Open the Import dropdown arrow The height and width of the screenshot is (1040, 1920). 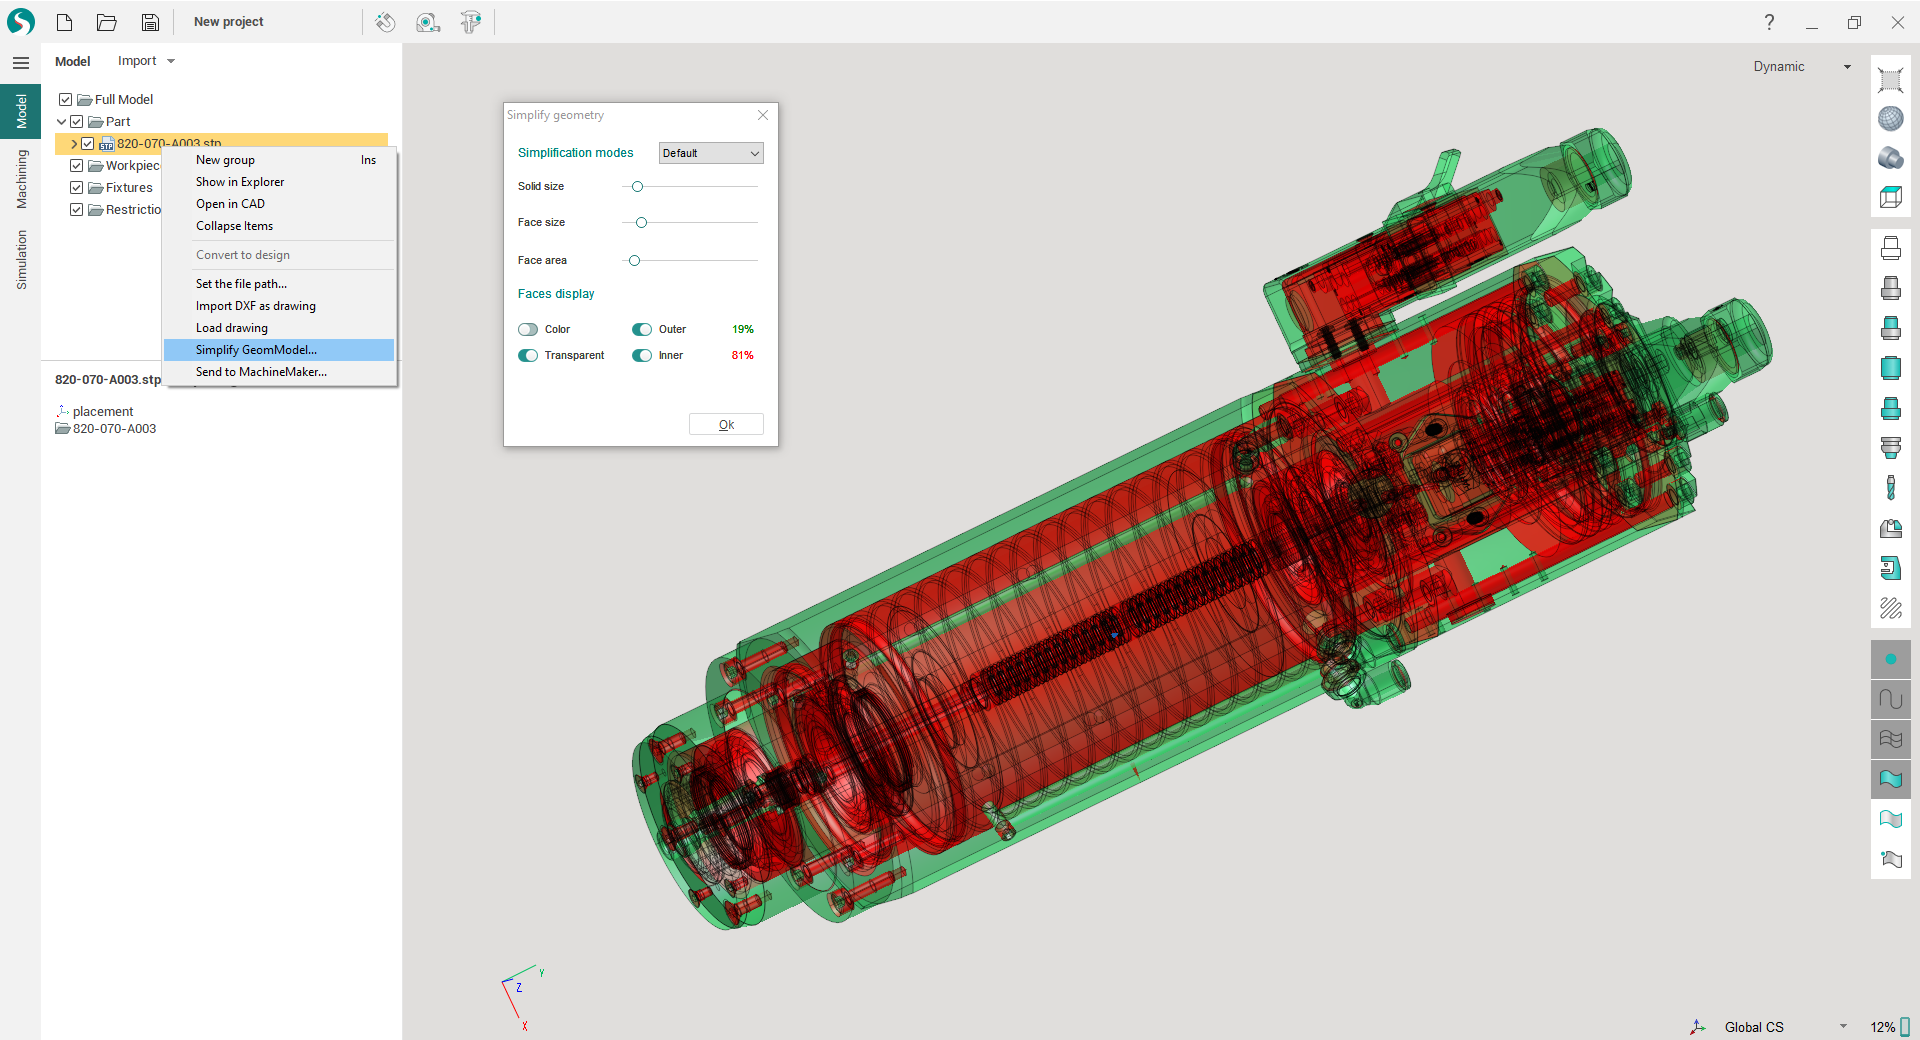click(x=171, y=61)
